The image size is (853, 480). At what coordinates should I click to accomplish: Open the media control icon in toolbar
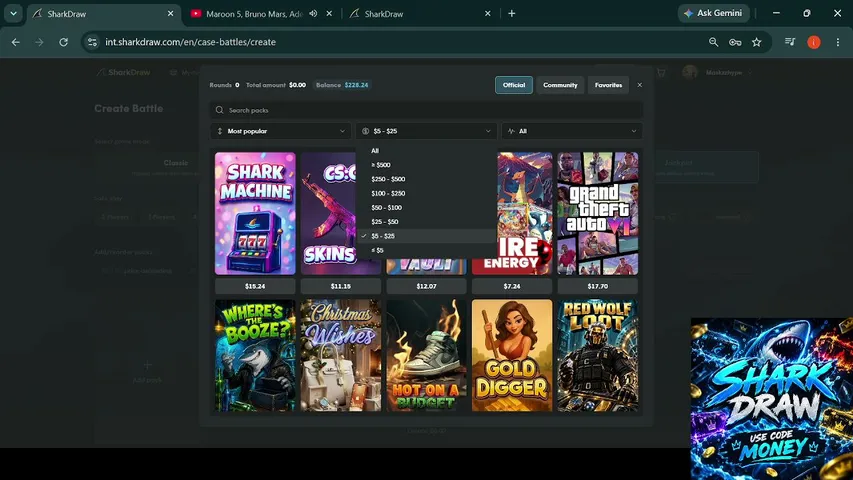790,42
